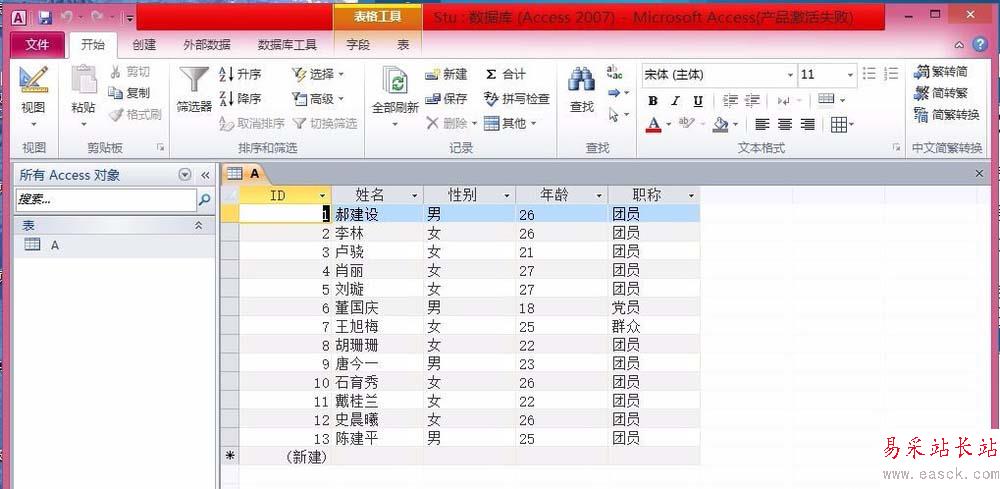The image size is (1000, 489).
Task: Open the 外部数据 ribbon tab
Action: [x=207, y=45]
